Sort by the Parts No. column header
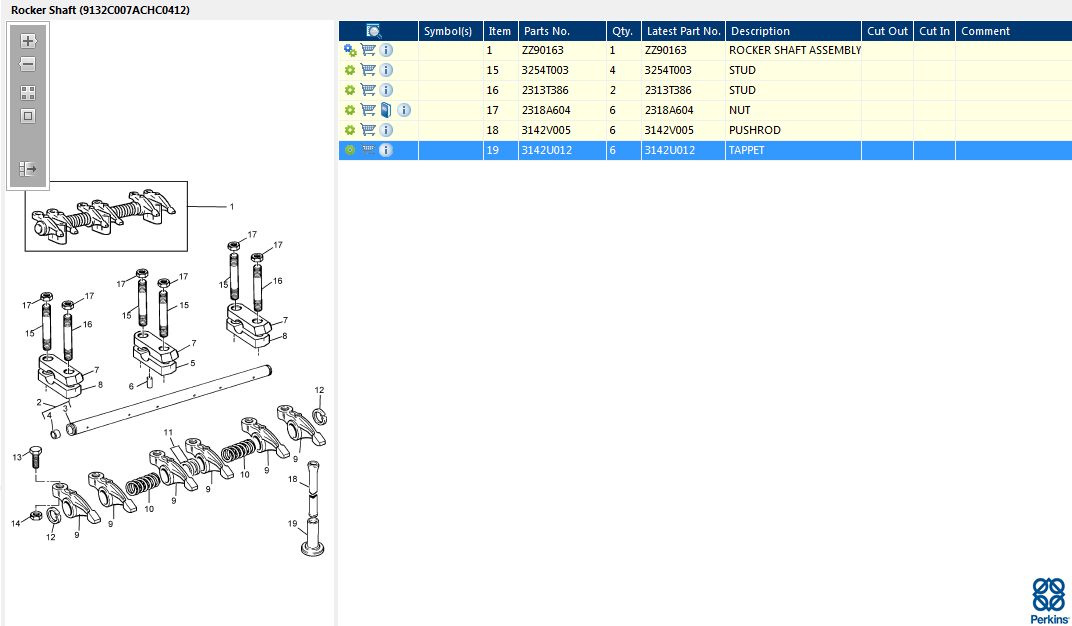Screen dimensions: 1072x626 coord(546,31)
